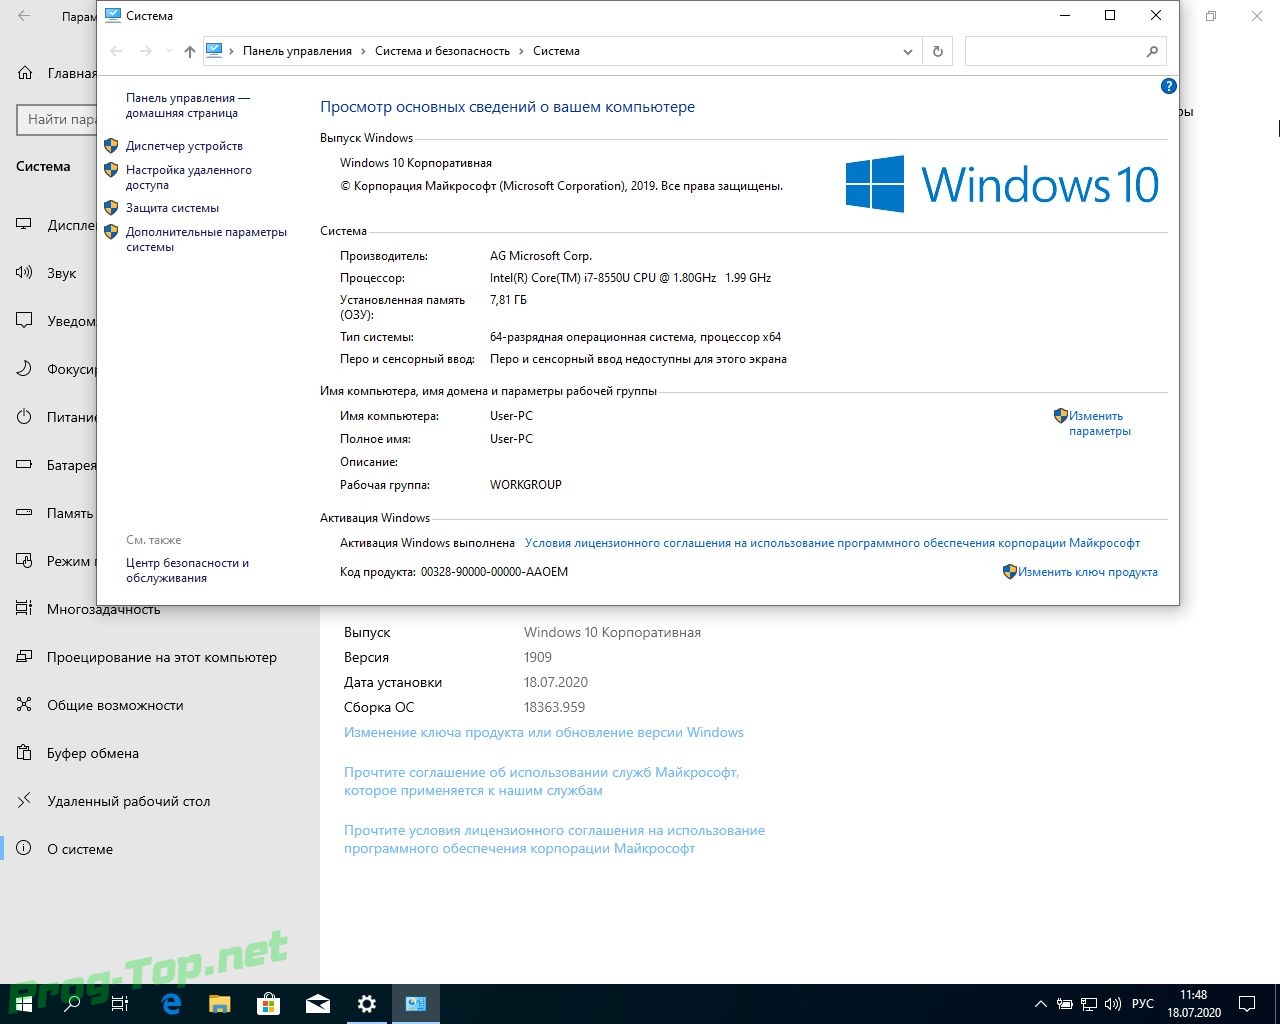Select Буфер обмена in Settings sidebar
Screen dimensions: 1280x1024
tap(160, 753)
